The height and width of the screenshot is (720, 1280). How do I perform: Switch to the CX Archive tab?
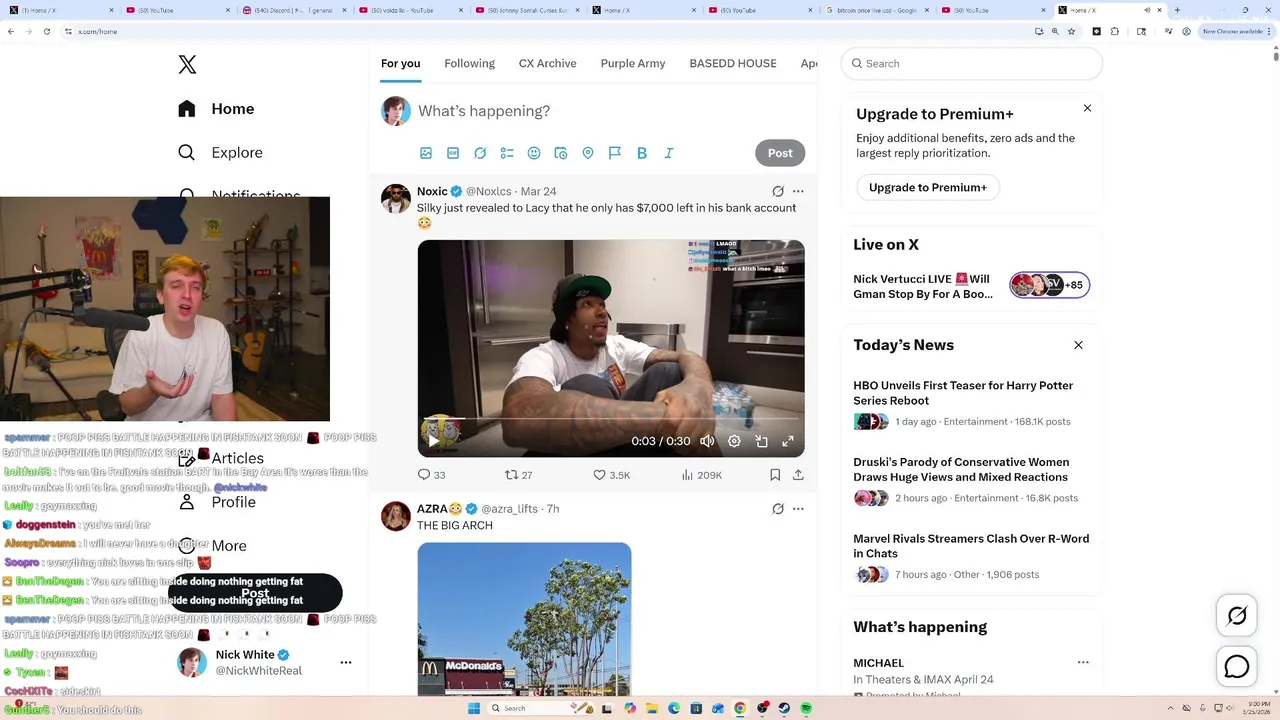click(x=547, y=63)
